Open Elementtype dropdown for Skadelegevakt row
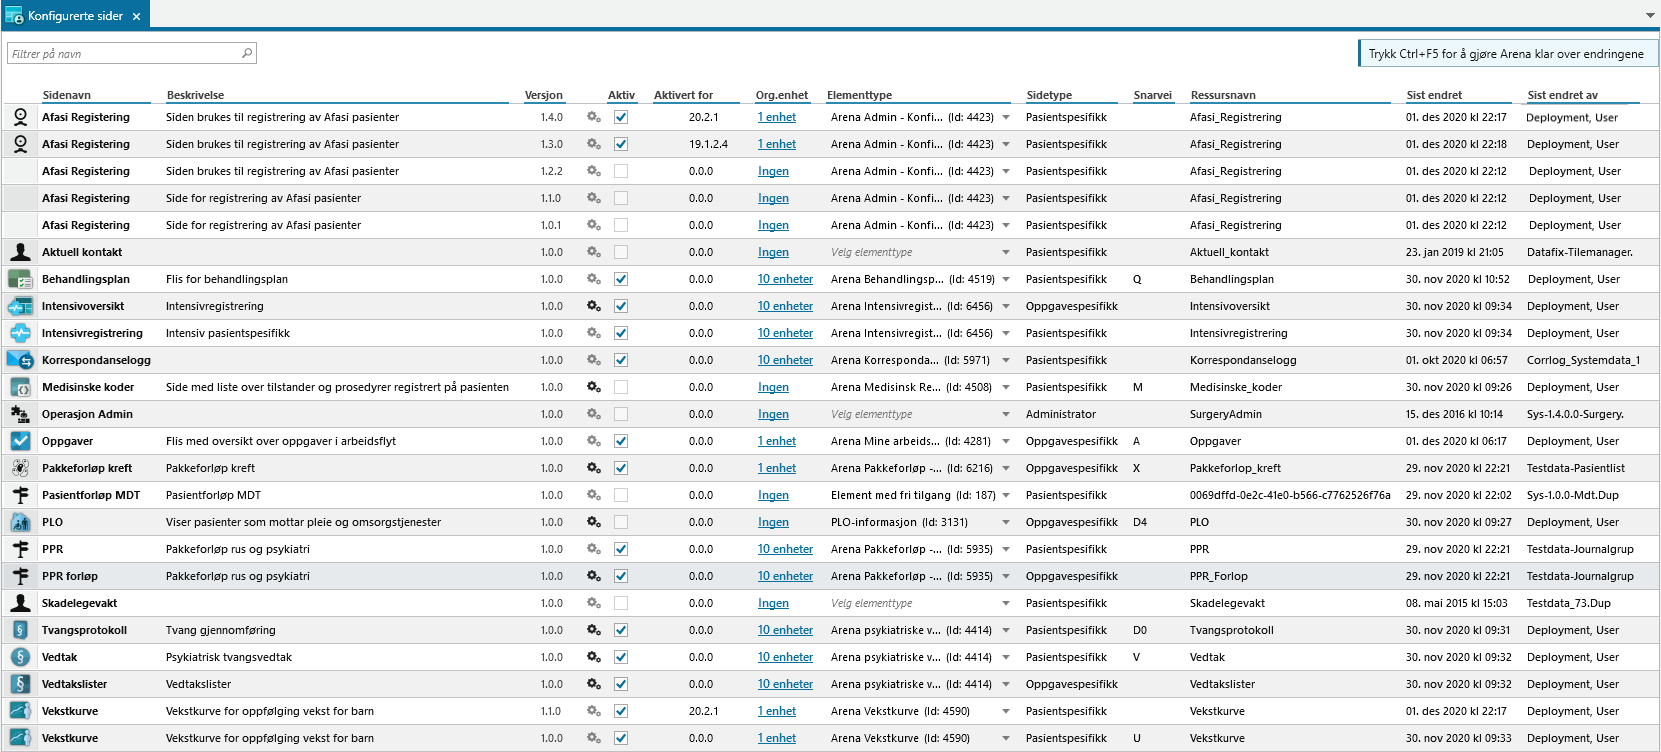 pos(1006,603)
